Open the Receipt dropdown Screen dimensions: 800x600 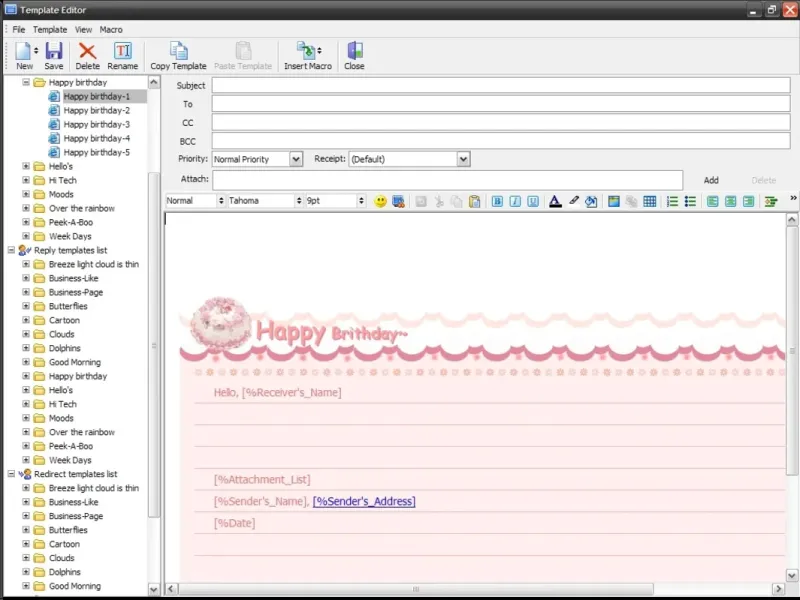pyautogui.click(x=463, y=159)
